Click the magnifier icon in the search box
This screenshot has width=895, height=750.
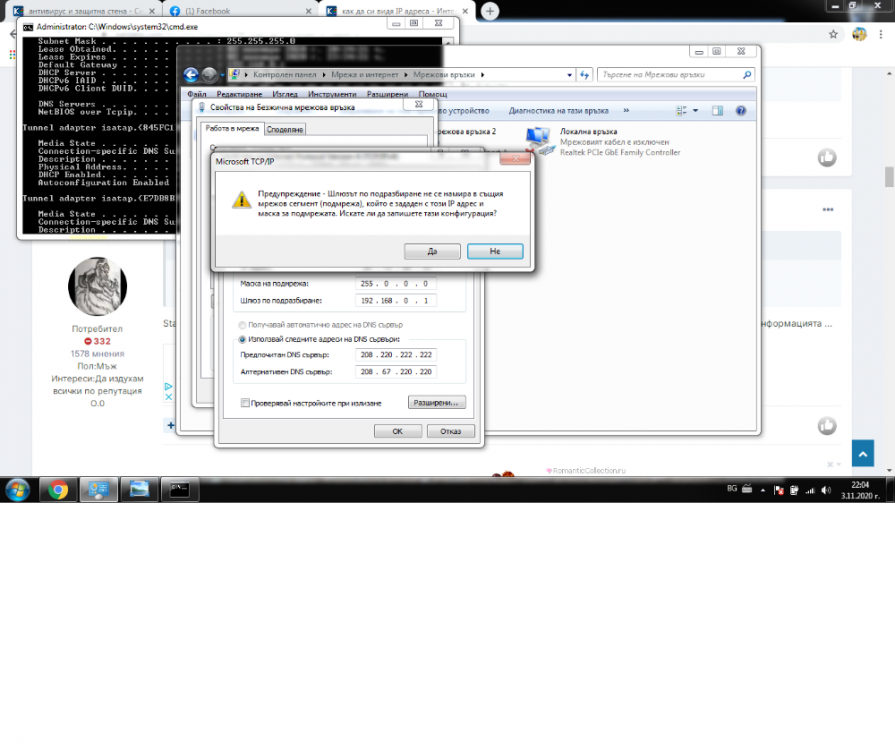click(x=747, y=75)
